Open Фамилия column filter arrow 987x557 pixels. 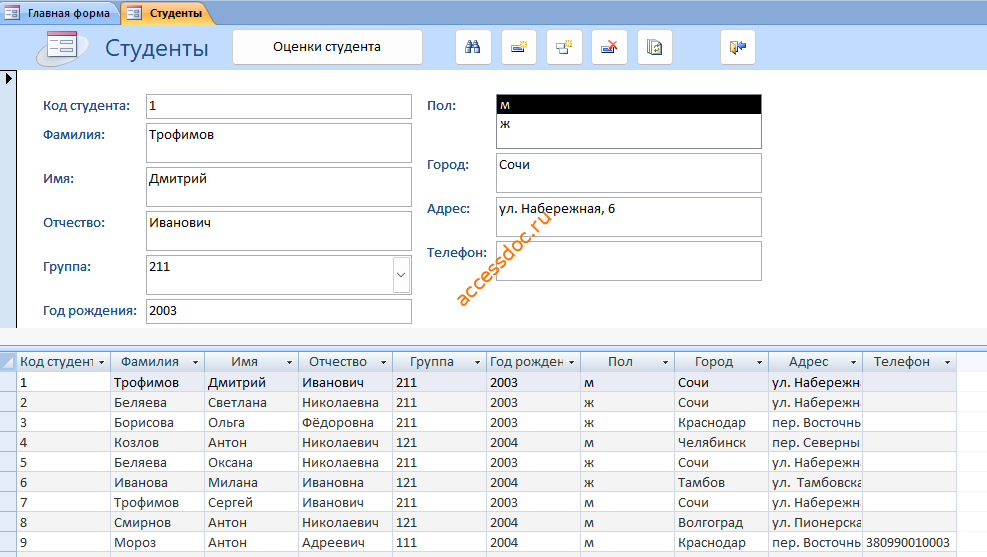(195, 363)
